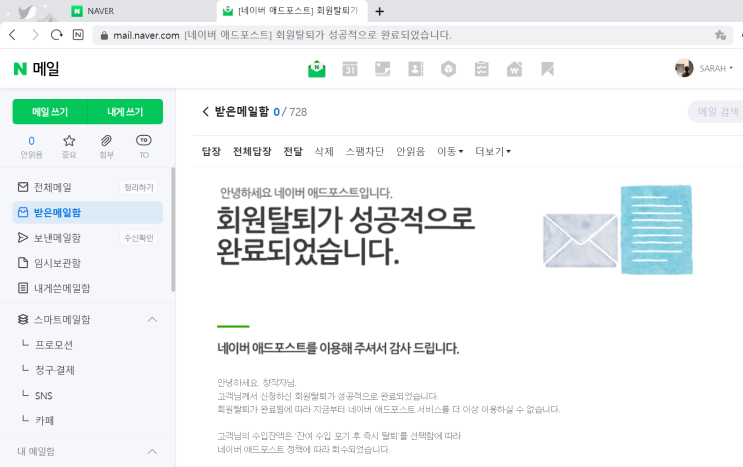Open the bookmark flag icon

(547, 69)
